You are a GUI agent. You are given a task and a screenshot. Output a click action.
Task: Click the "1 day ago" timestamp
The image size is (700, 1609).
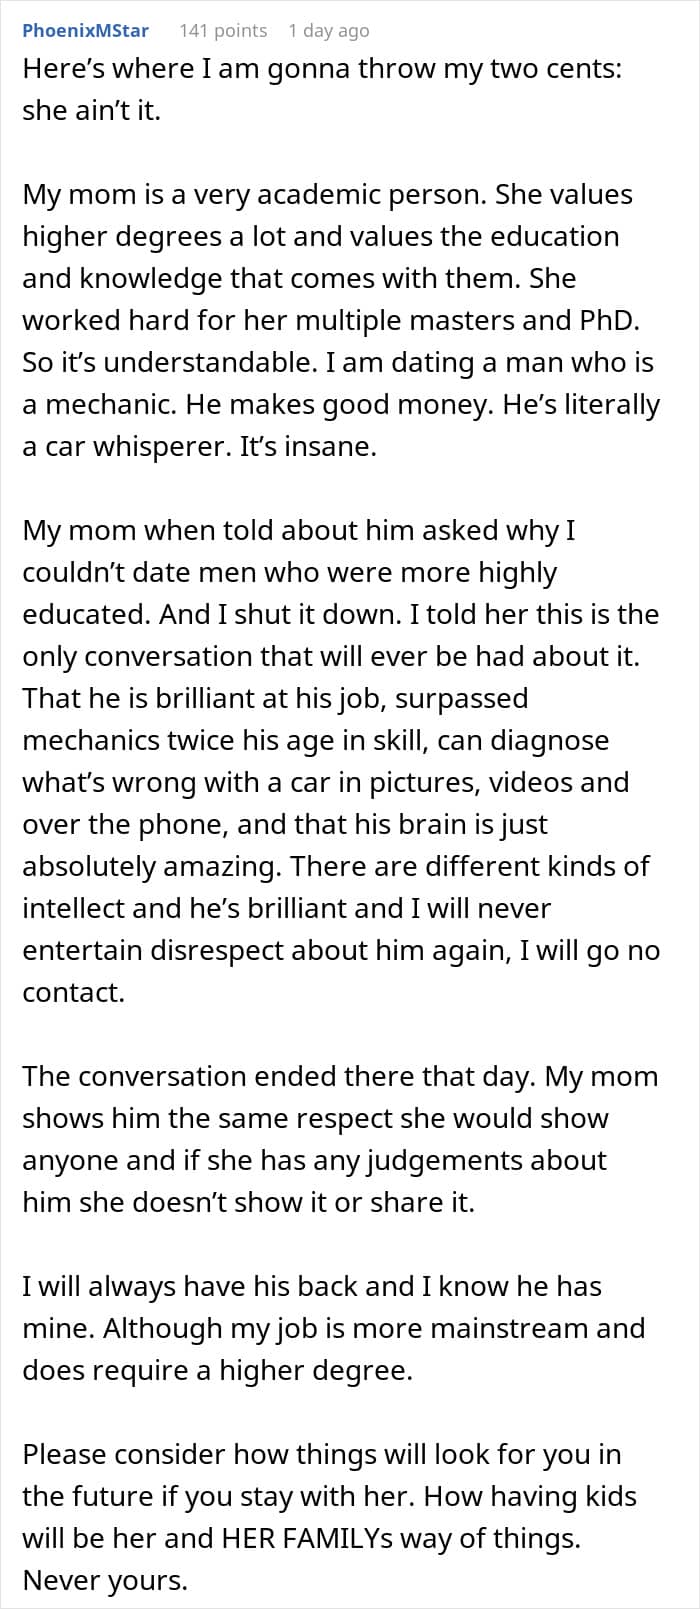coord(328,30)
